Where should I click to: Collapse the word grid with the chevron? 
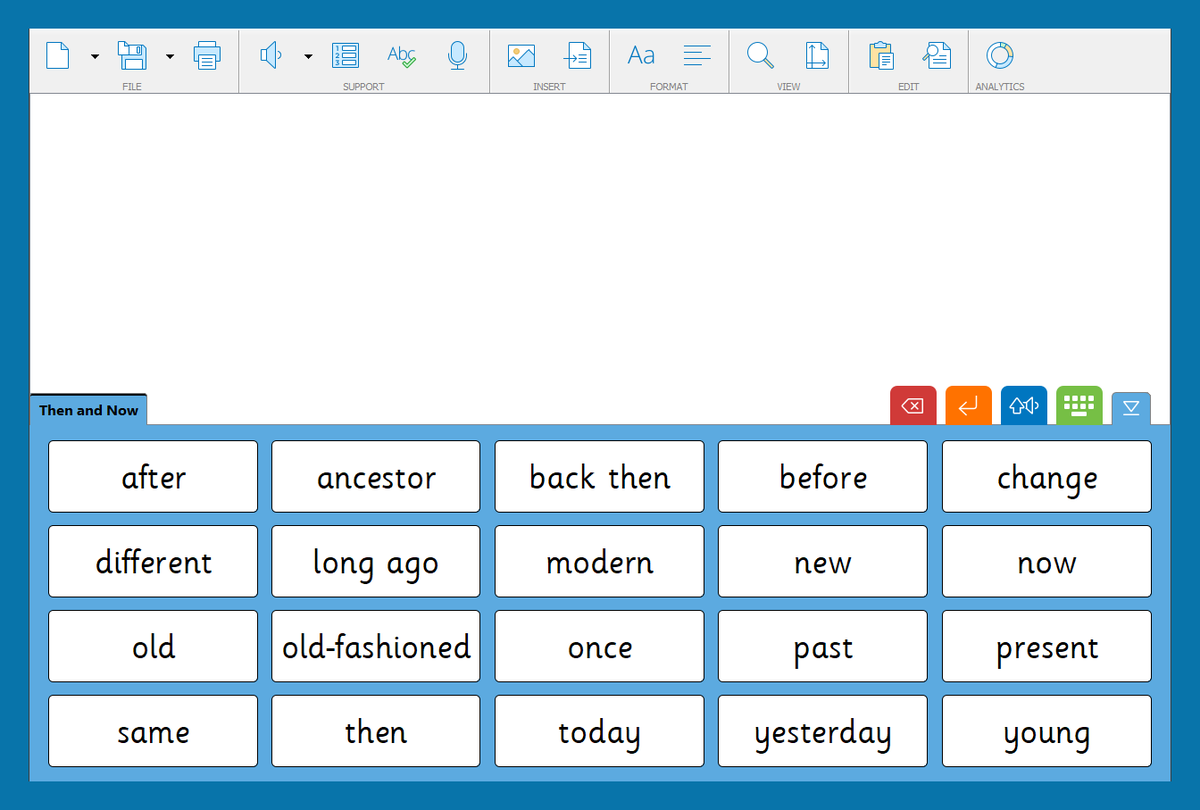tap(1131, 407)
